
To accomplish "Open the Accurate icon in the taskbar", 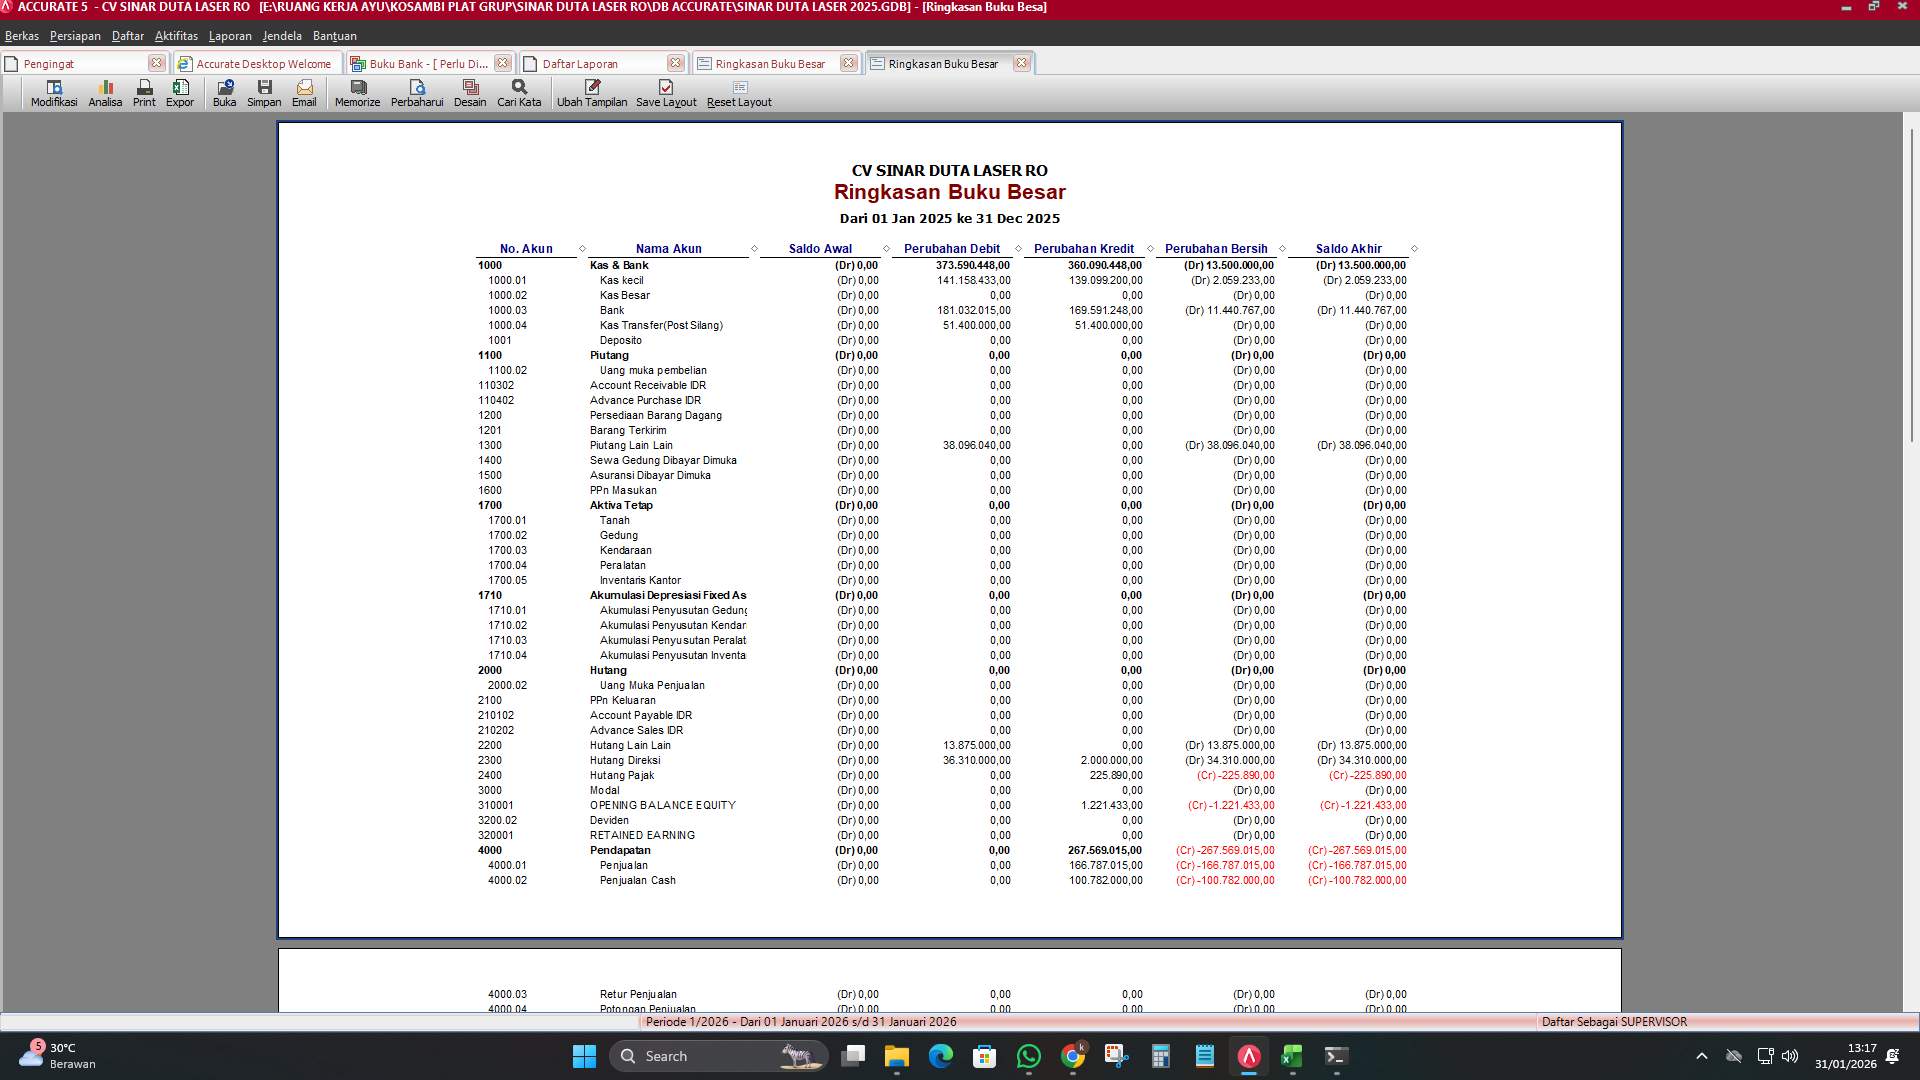I will (x=1247, y=1056).
